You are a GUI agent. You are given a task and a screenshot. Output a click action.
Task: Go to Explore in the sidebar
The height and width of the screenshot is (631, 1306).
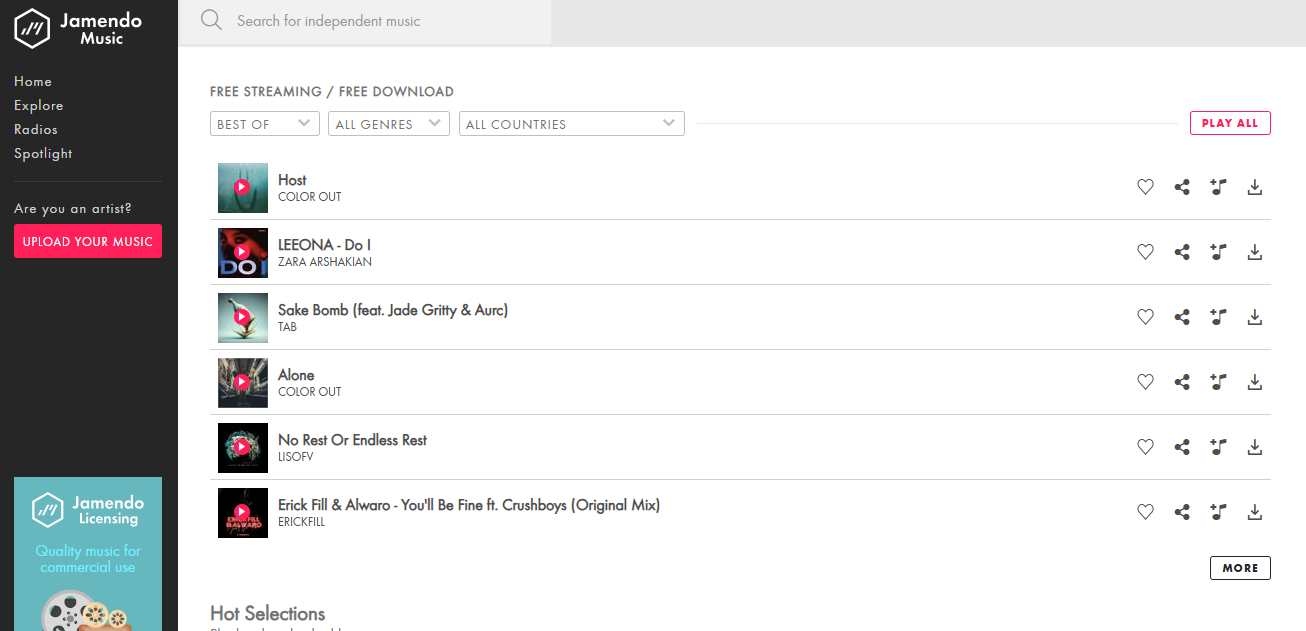tap(39, 105)
